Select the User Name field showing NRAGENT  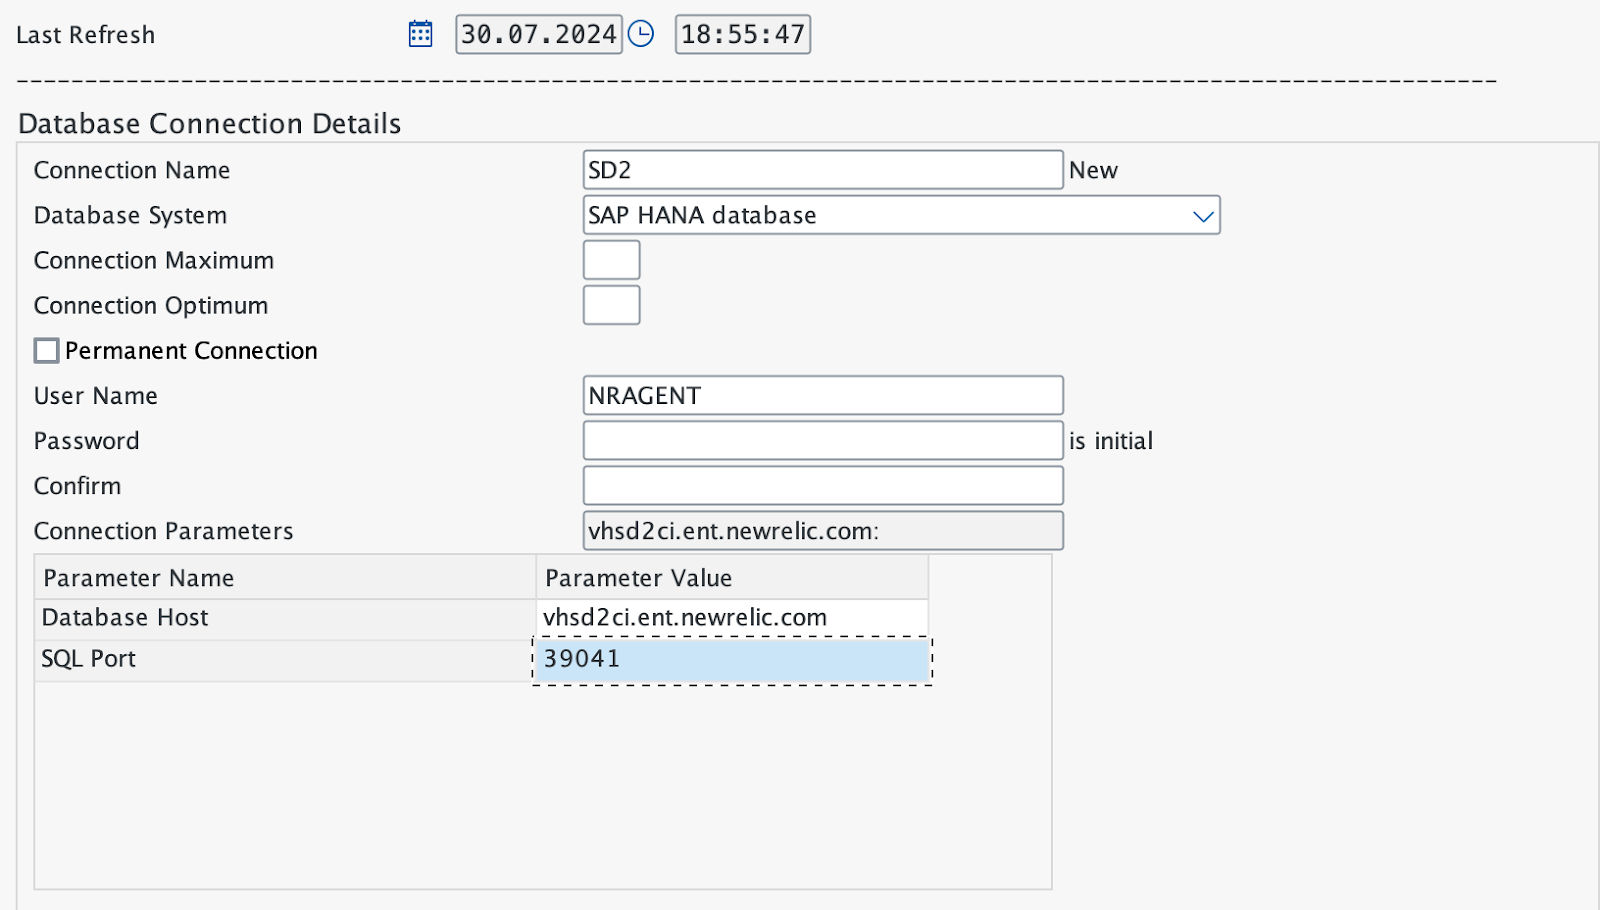point(822,395)
